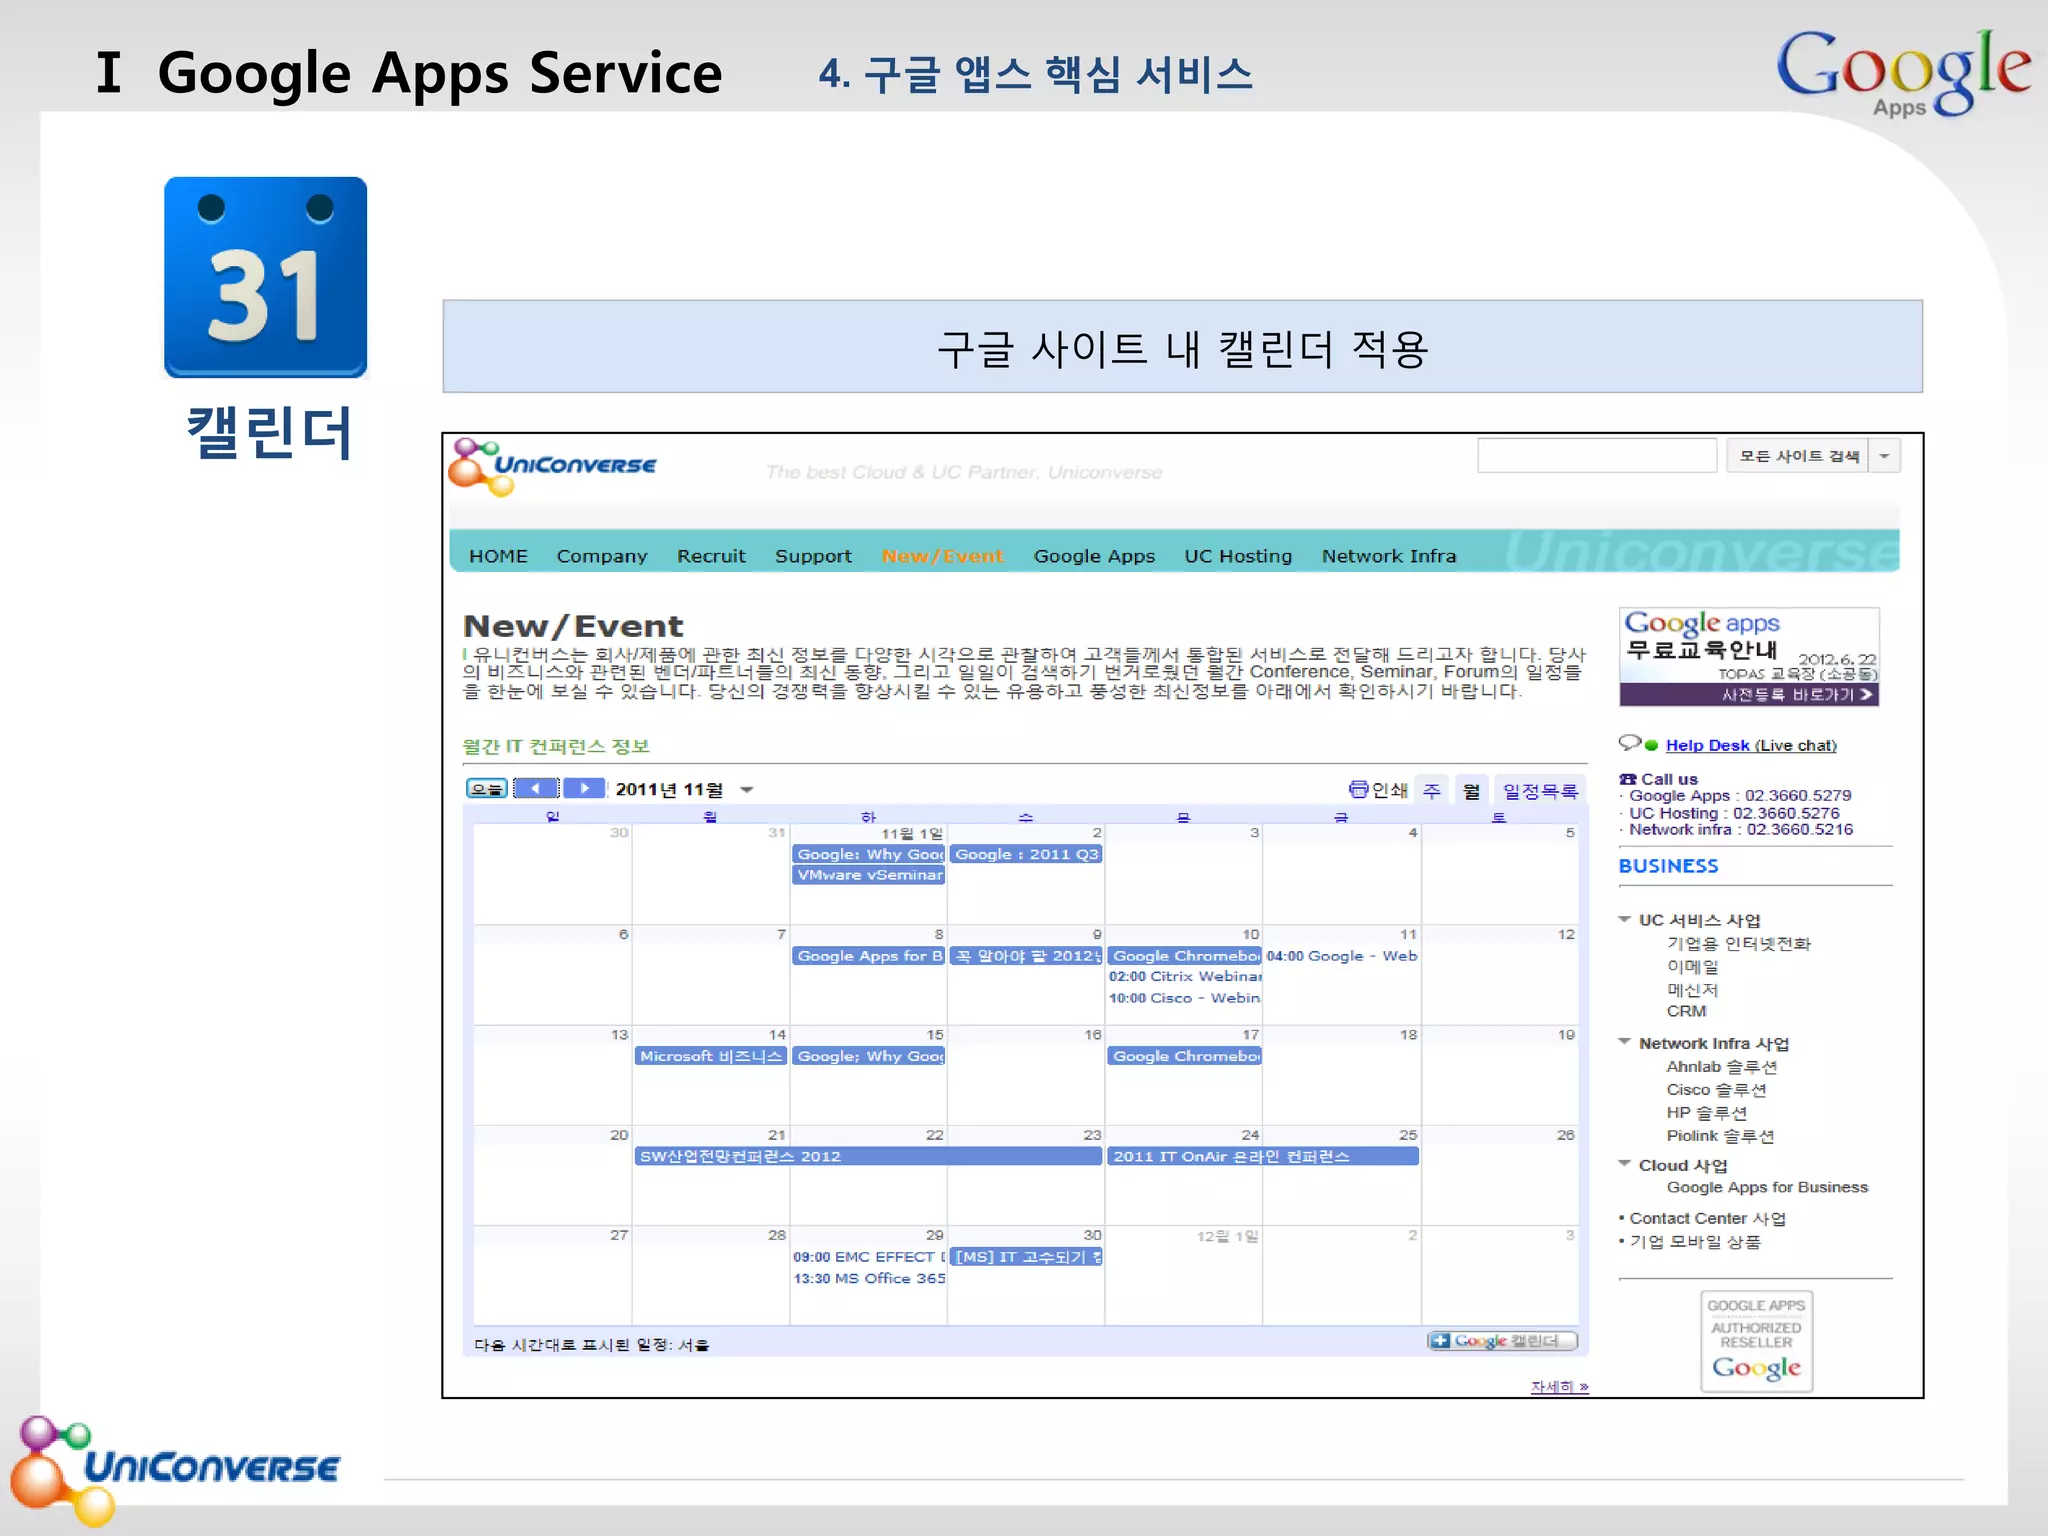
Task: Click the site search input field
Action: pos(1597,455)
